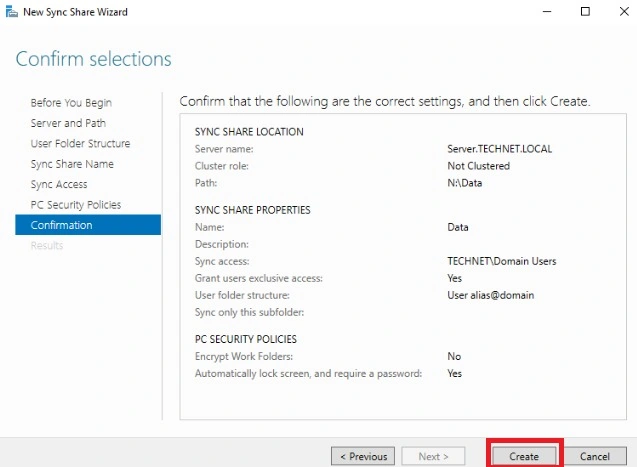Click the Automatically lock screen label
Screen dimensions: 637x467
click(308, 373)
